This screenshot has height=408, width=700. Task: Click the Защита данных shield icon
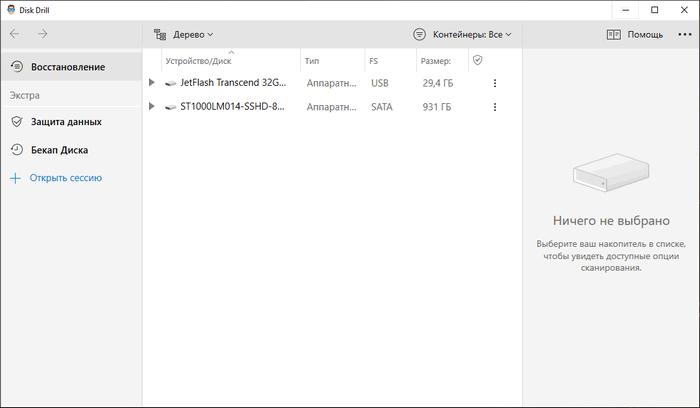tap(17, 121)
